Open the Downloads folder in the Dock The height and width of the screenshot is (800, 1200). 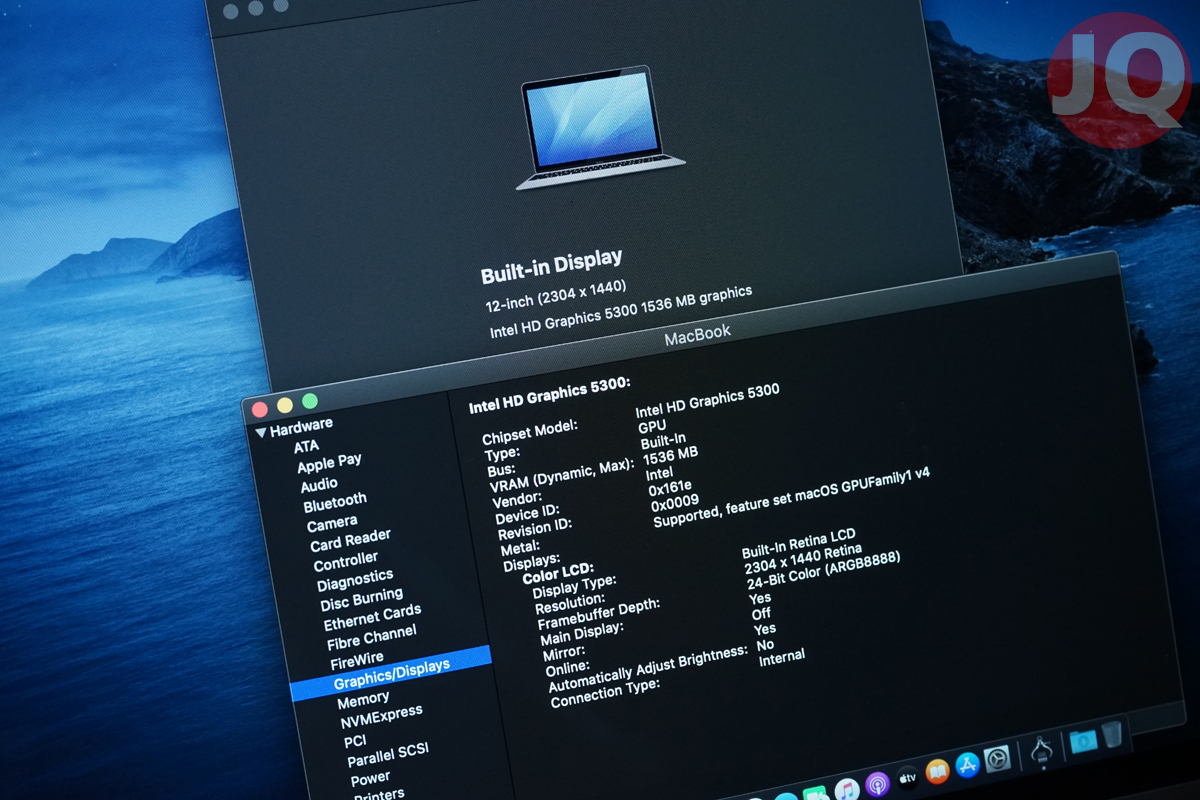point(1083,741)
